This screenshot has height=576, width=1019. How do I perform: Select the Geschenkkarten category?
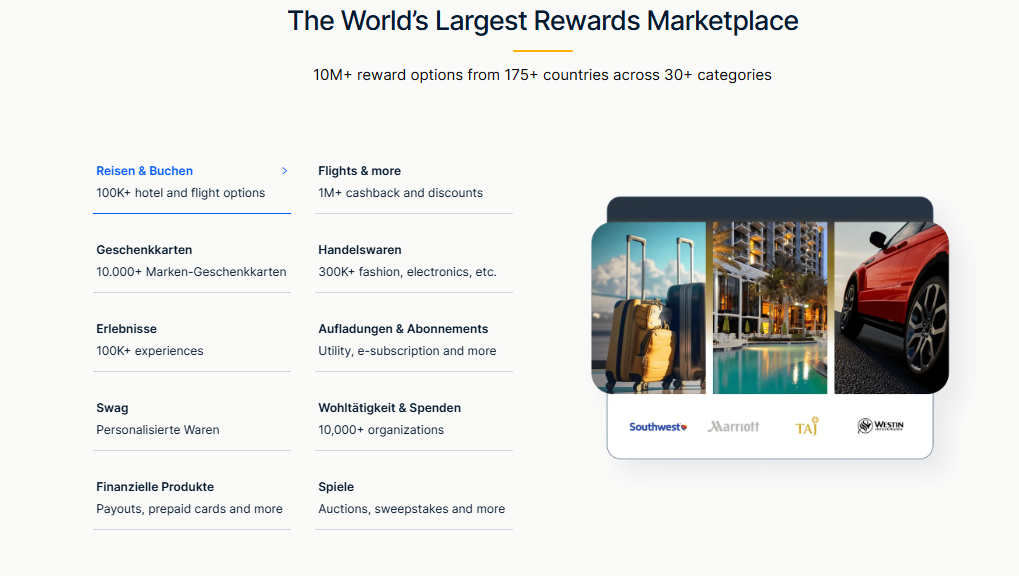pos(144,250)
